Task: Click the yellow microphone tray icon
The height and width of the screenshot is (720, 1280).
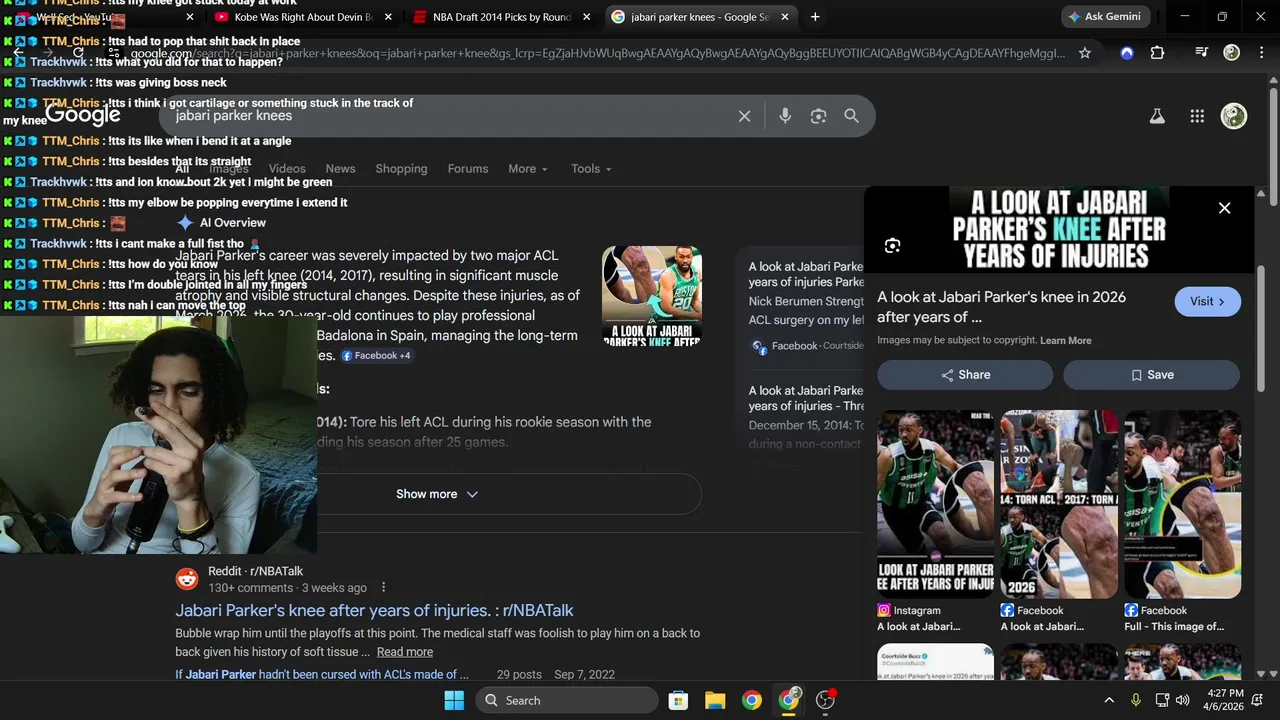Action: tap(1136, 700)
